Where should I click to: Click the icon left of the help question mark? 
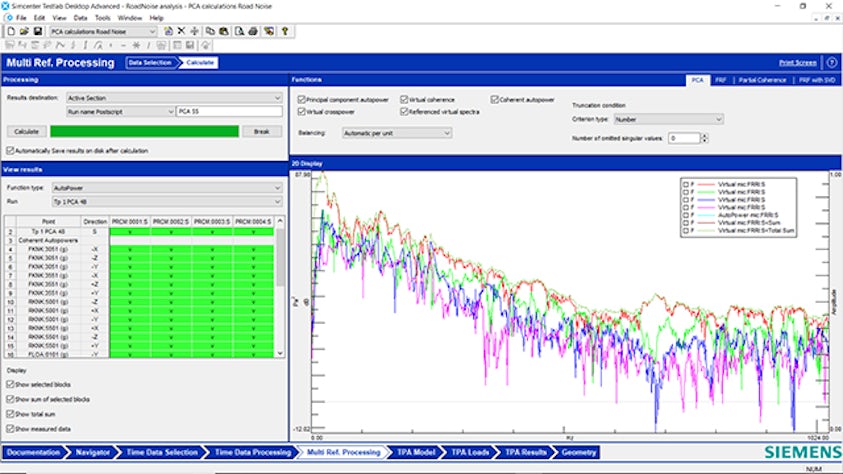pyautogui.click(x=269, y=32)
